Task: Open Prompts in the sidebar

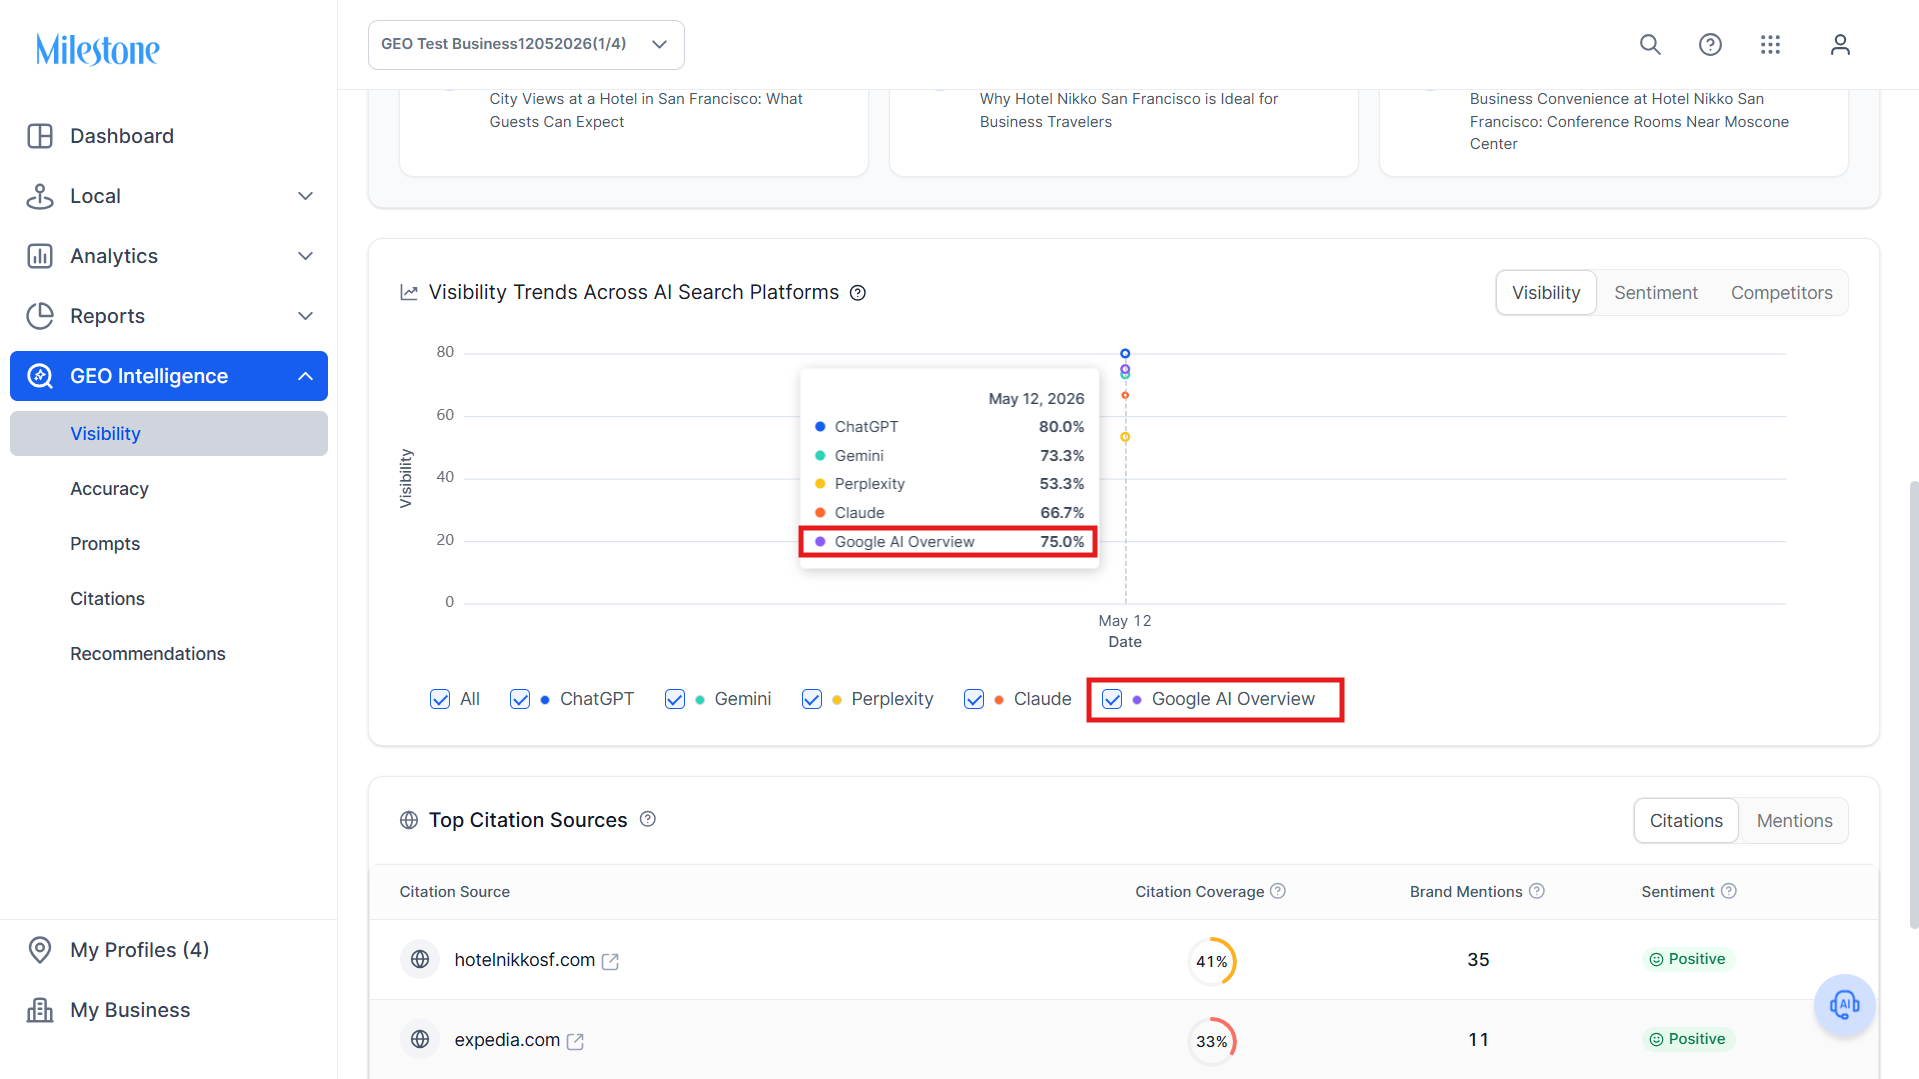Action: click(x=105, y=544)
